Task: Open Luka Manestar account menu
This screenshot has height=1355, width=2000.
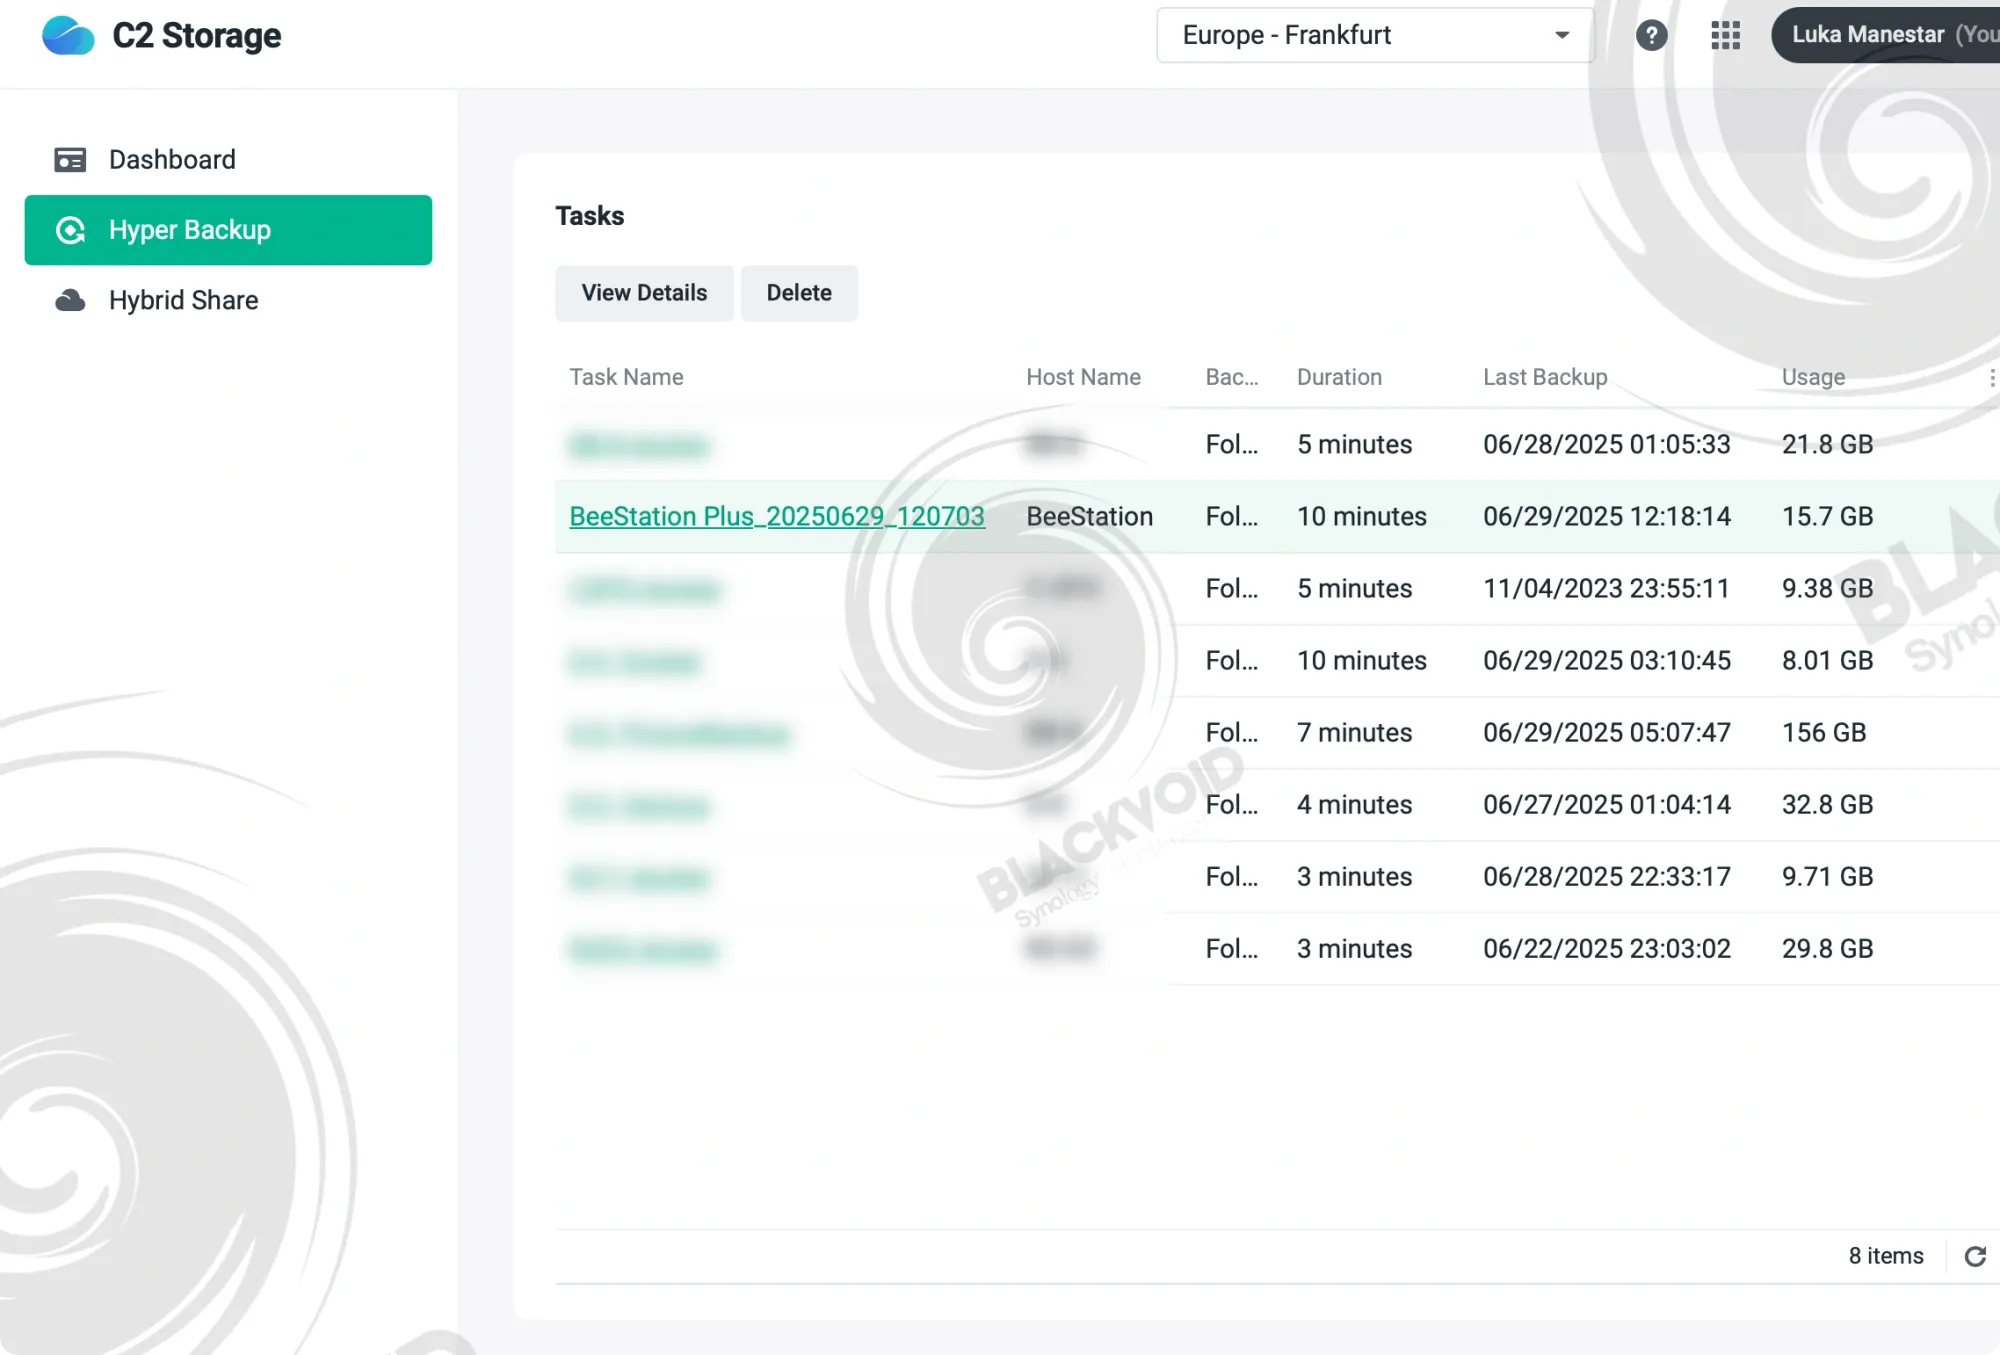Action: tap(1886, 35)
